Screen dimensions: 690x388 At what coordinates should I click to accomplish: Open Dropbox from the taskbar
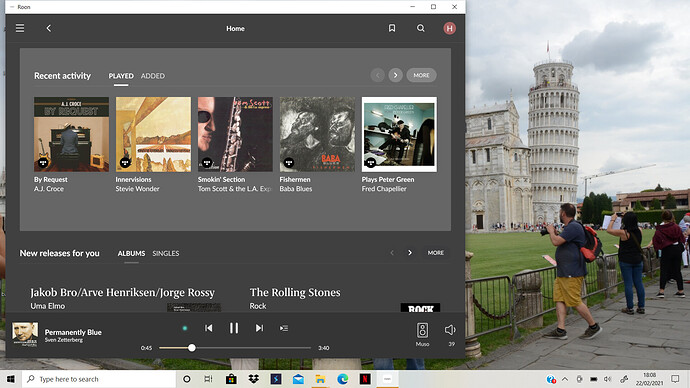253,379
